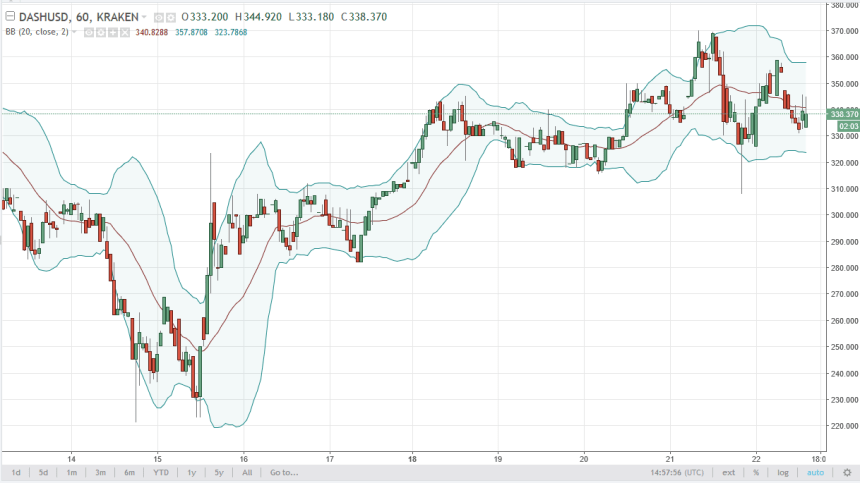Toggle the log scale option
The image size is (860, 483).
pos(783,472)
